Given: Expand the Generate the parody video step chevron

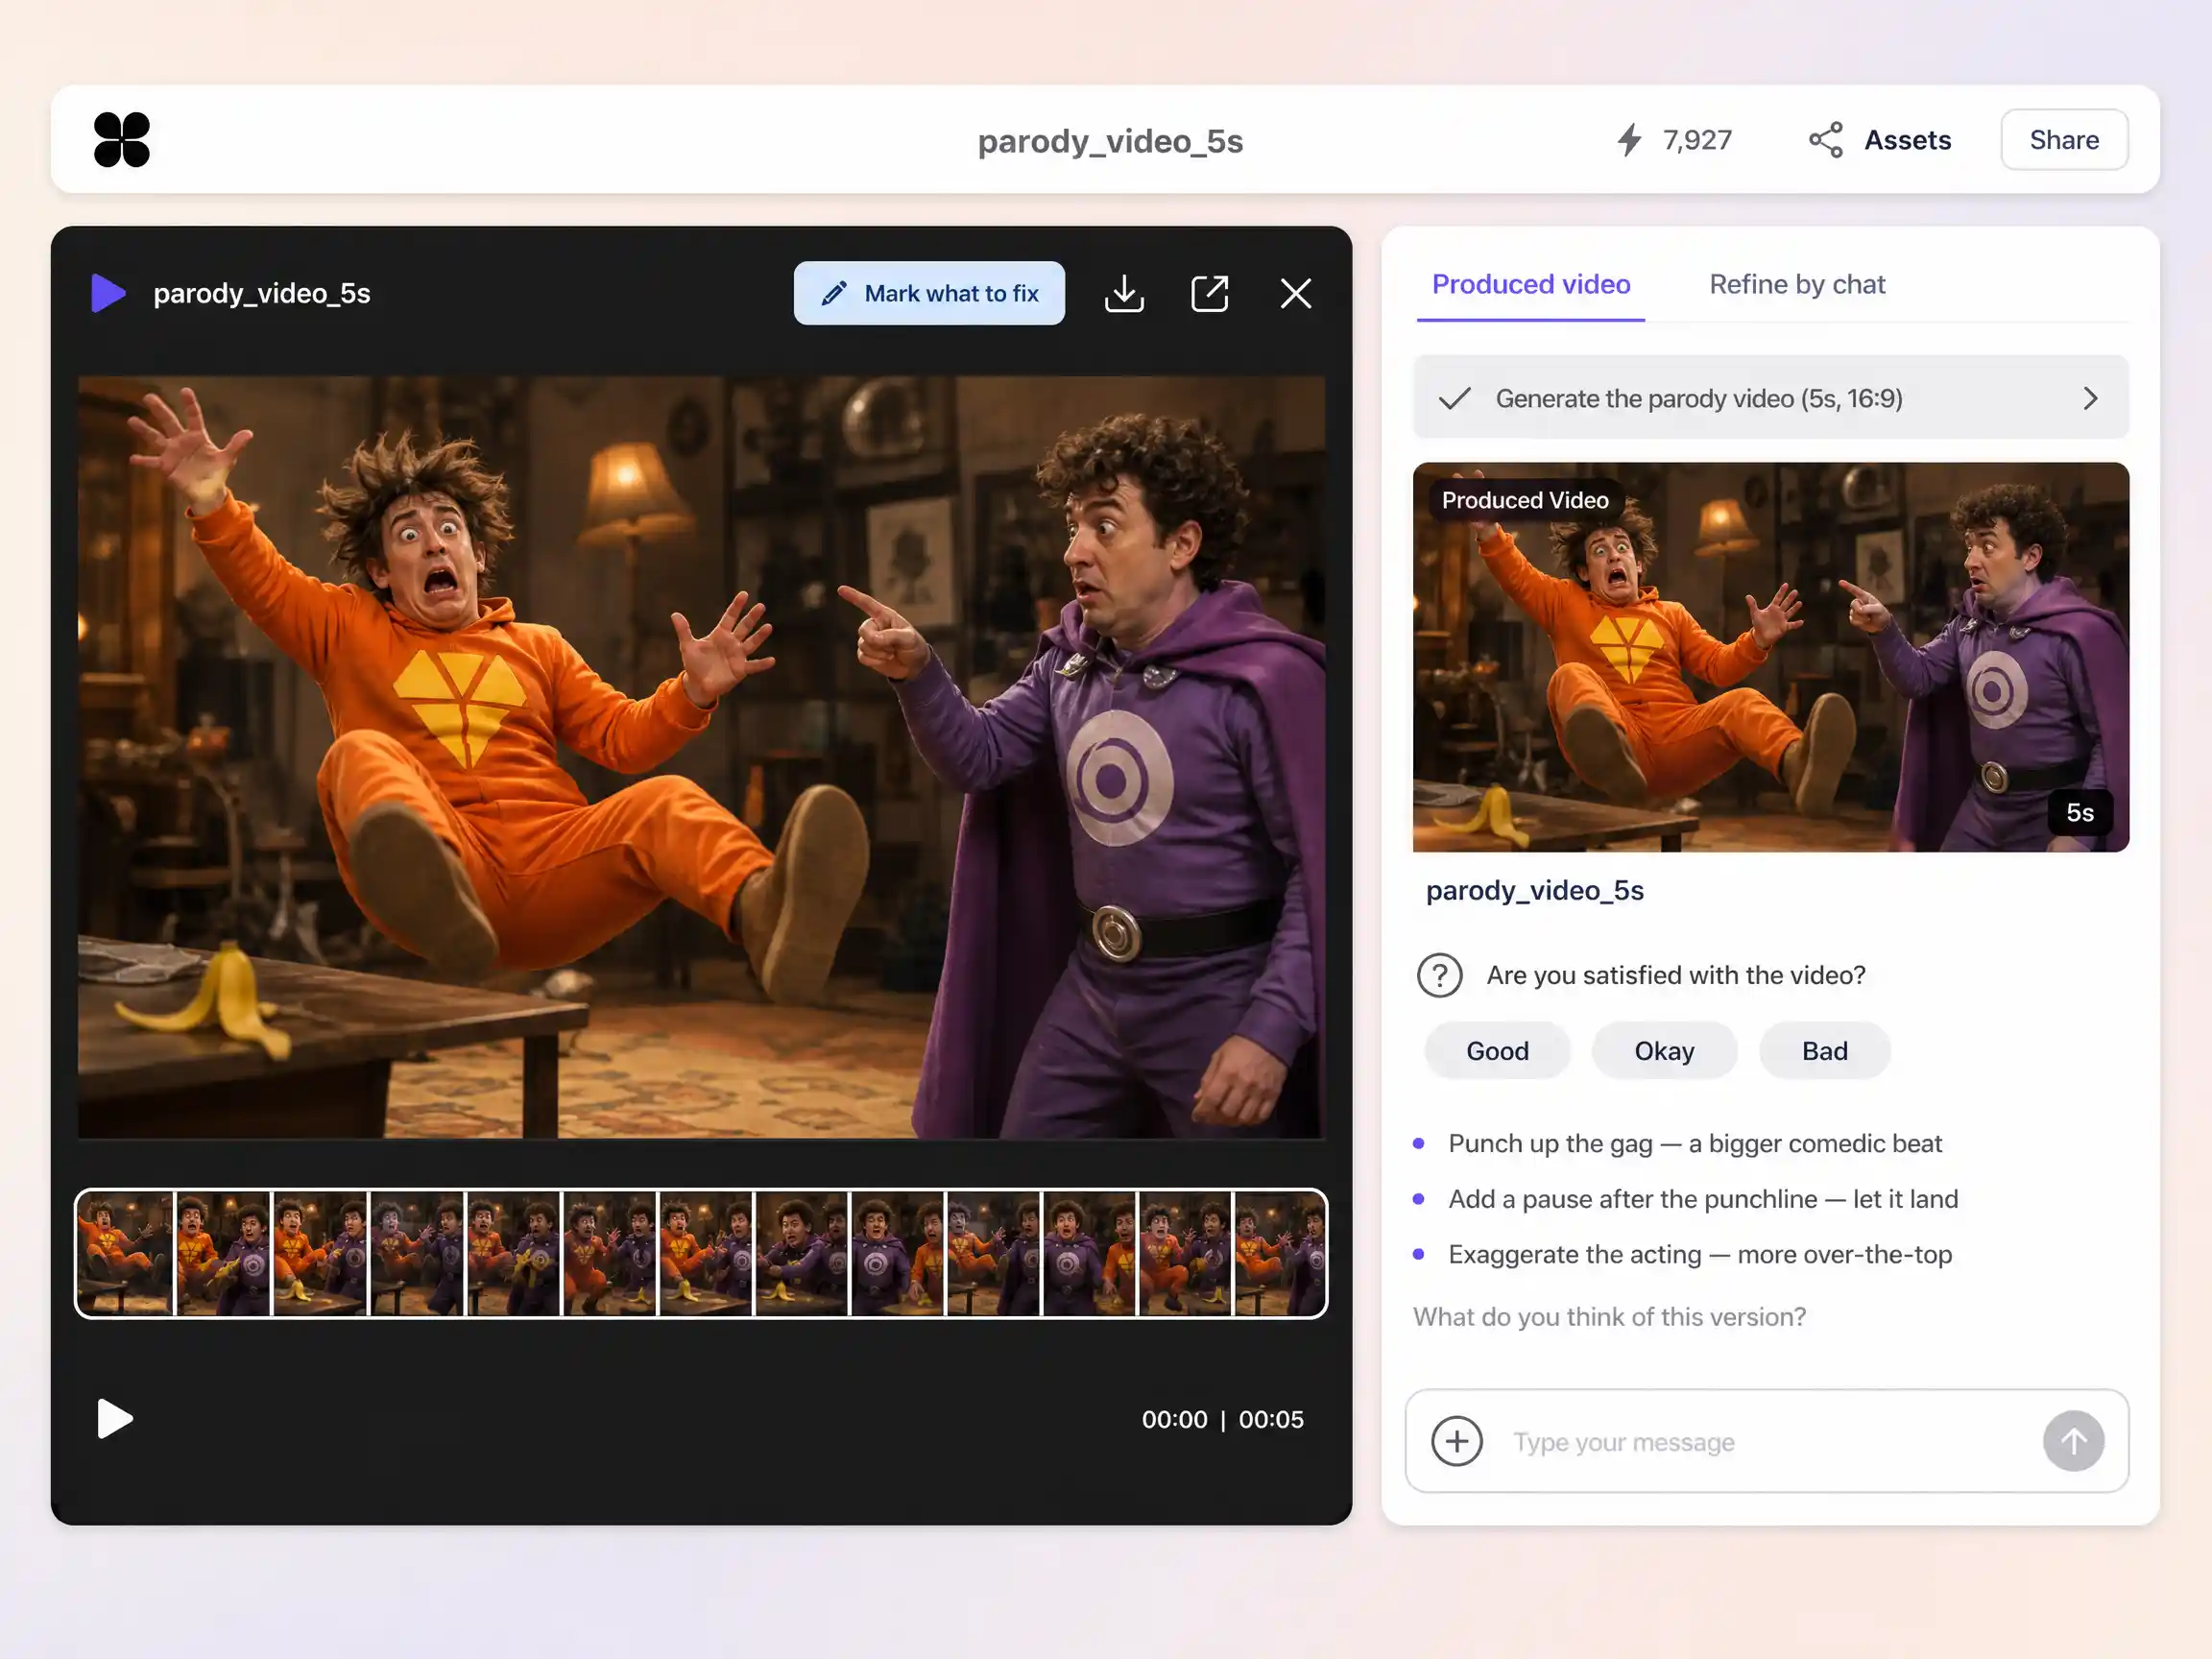Looking at the screenshot, I should point(2090,398).
